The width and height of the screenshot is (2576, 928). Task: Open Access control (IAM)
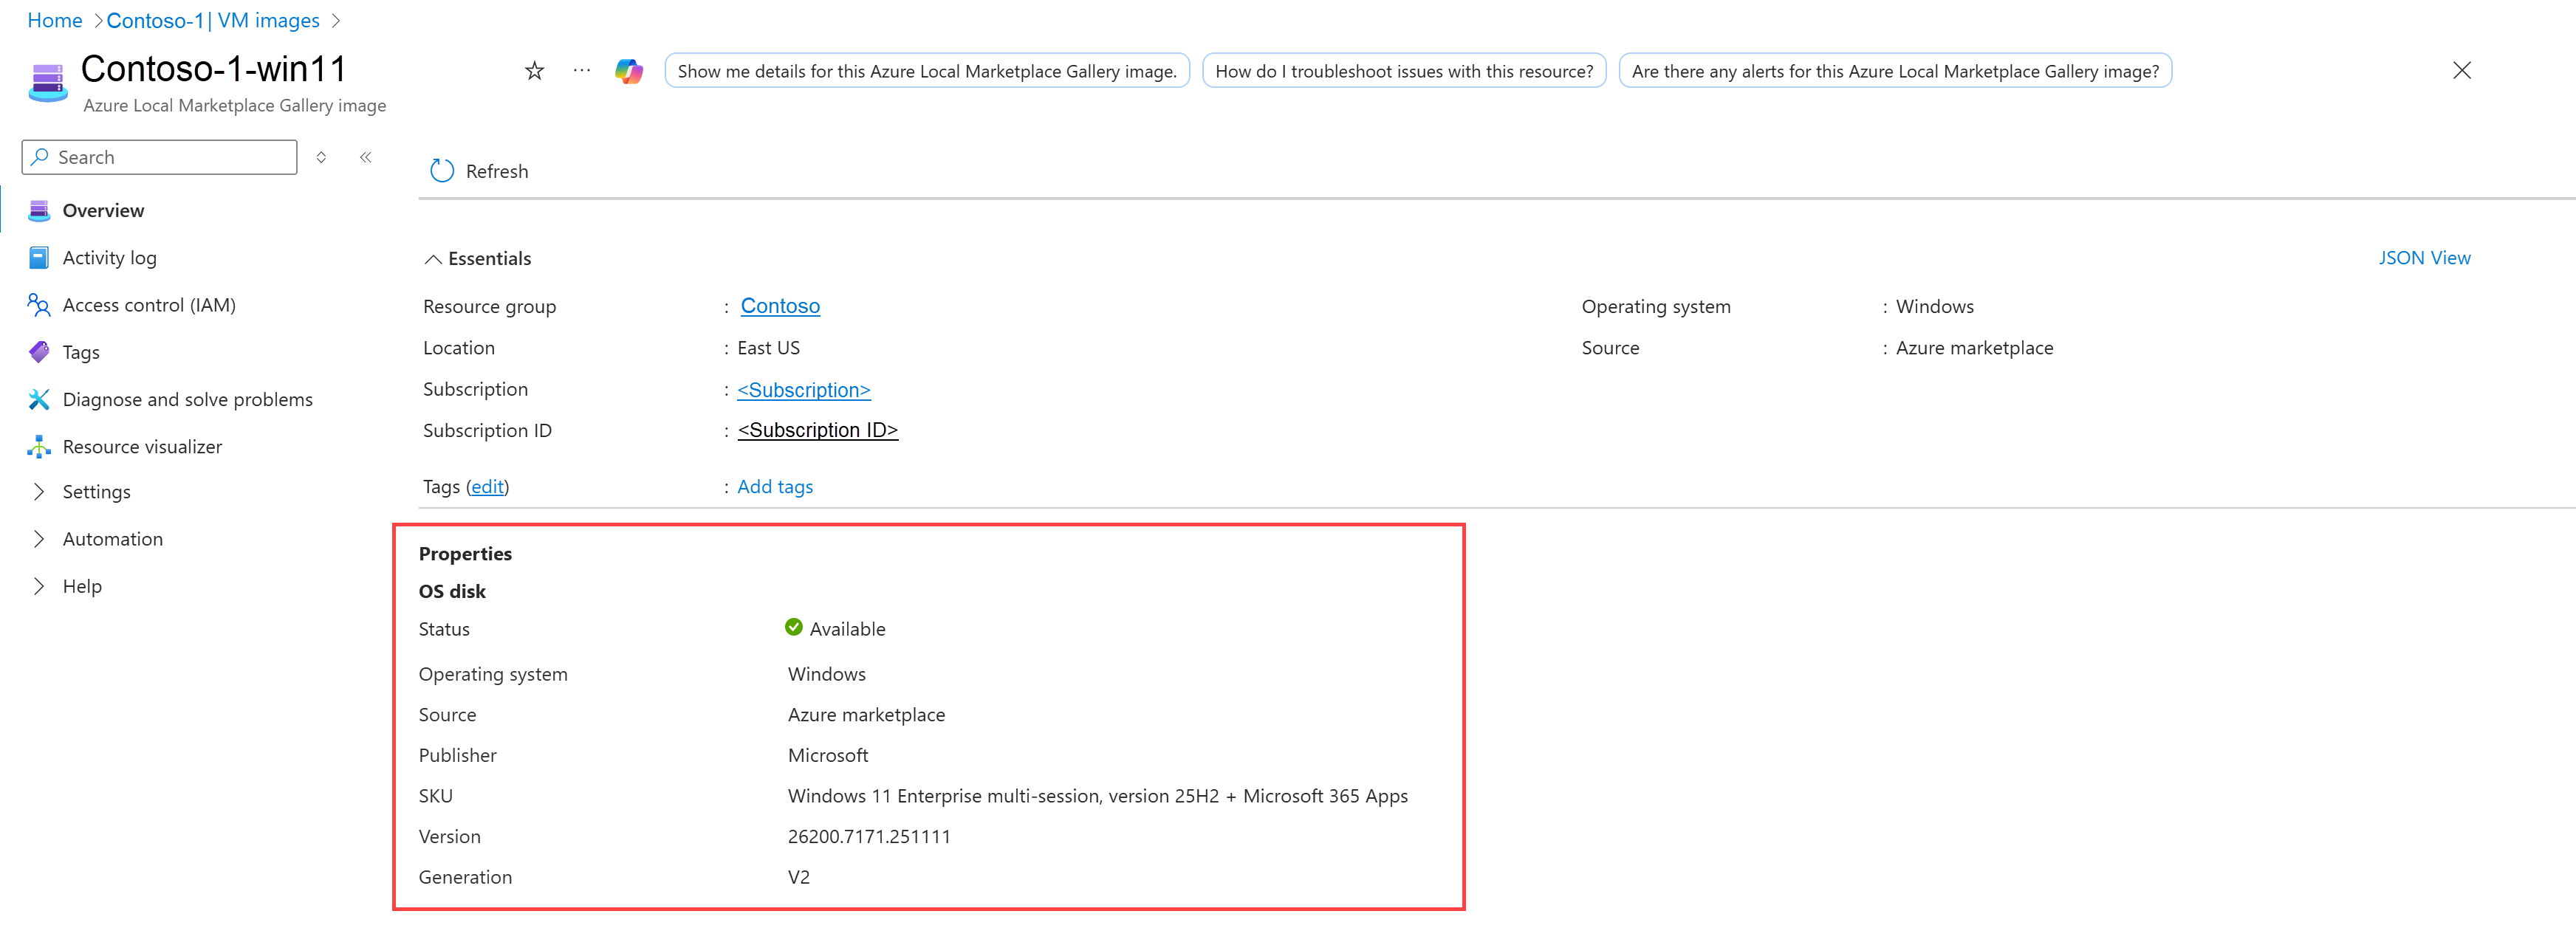coord(149,305)
